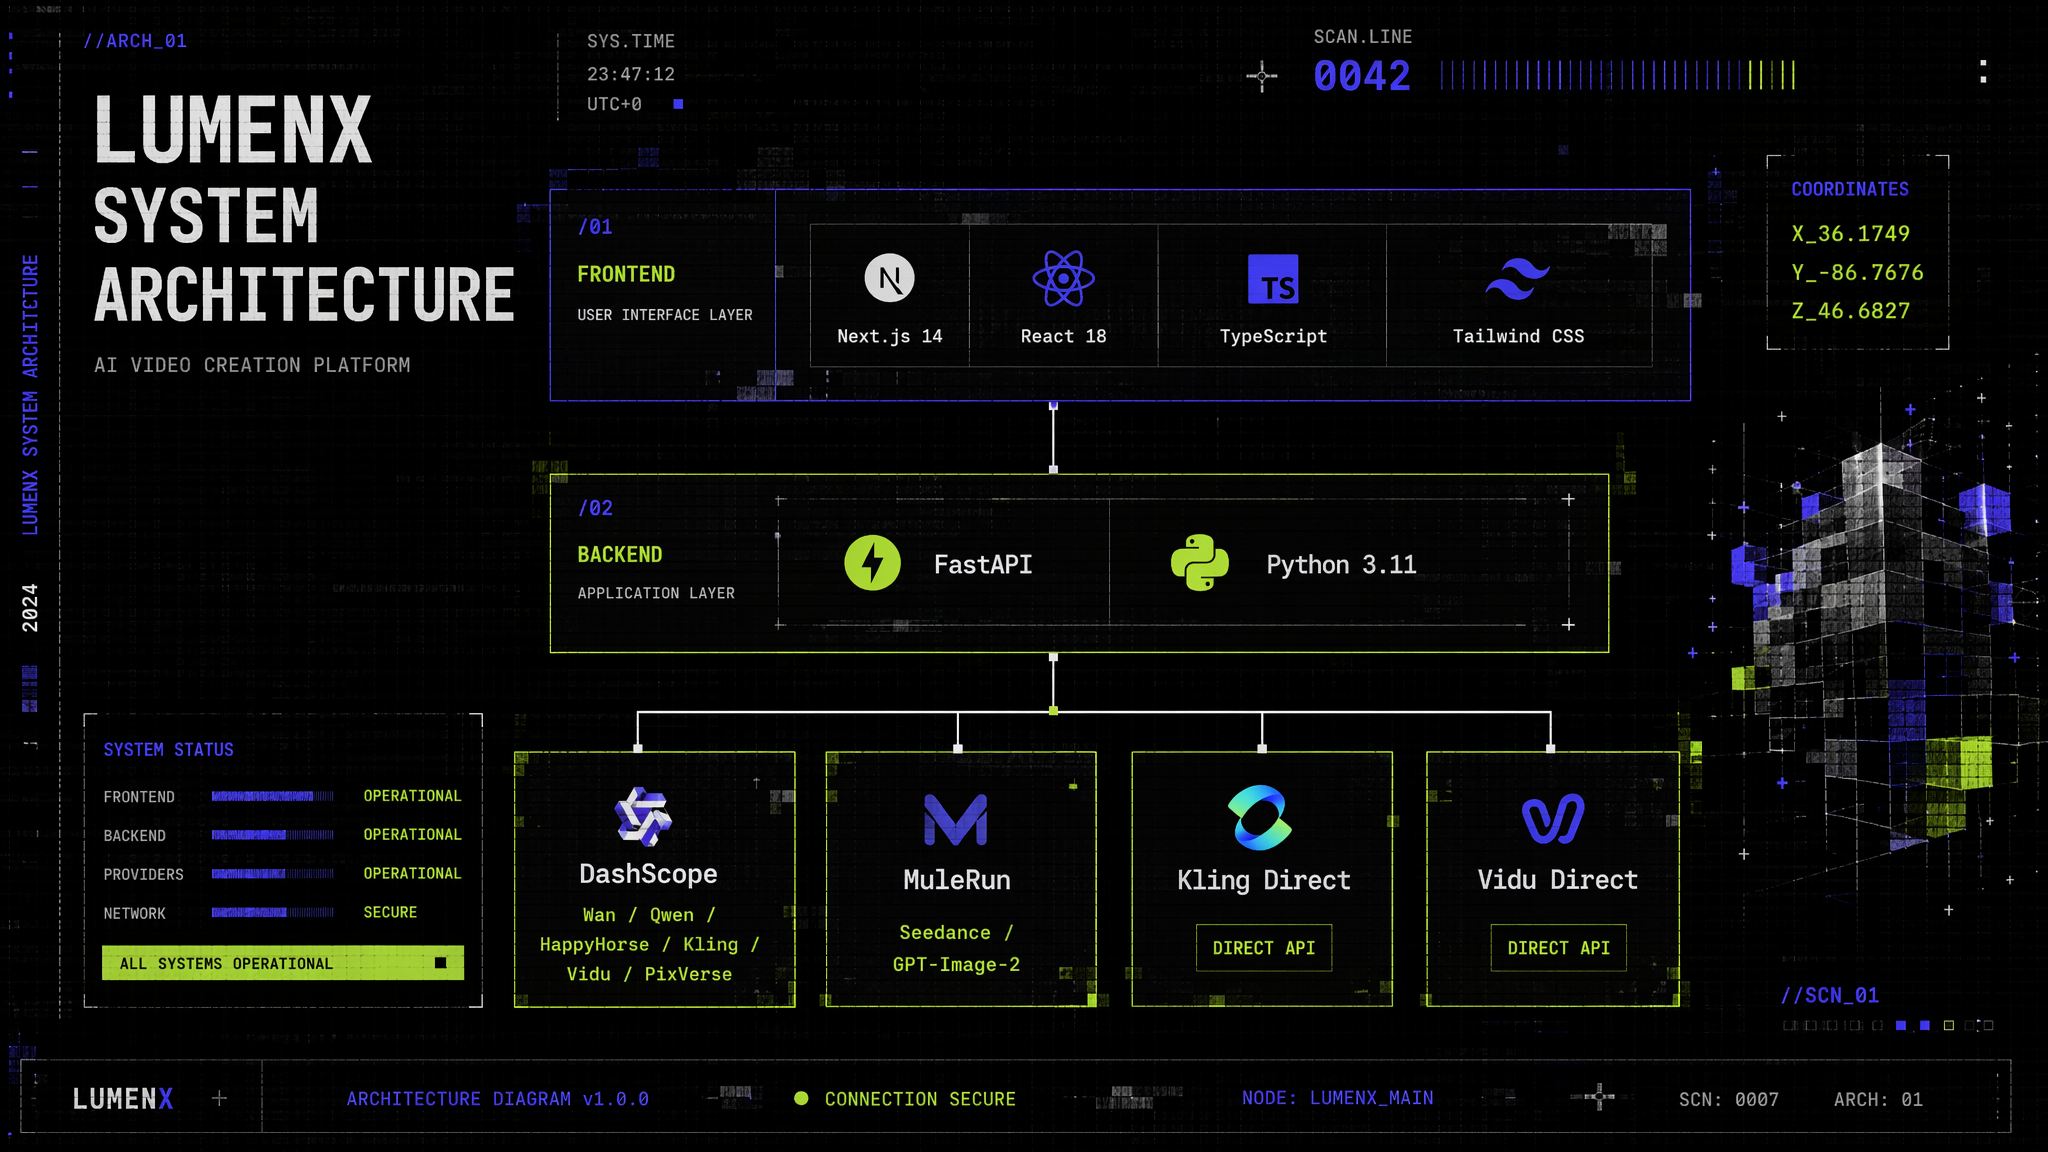Click the DashScope provider name

pos(648,874)
